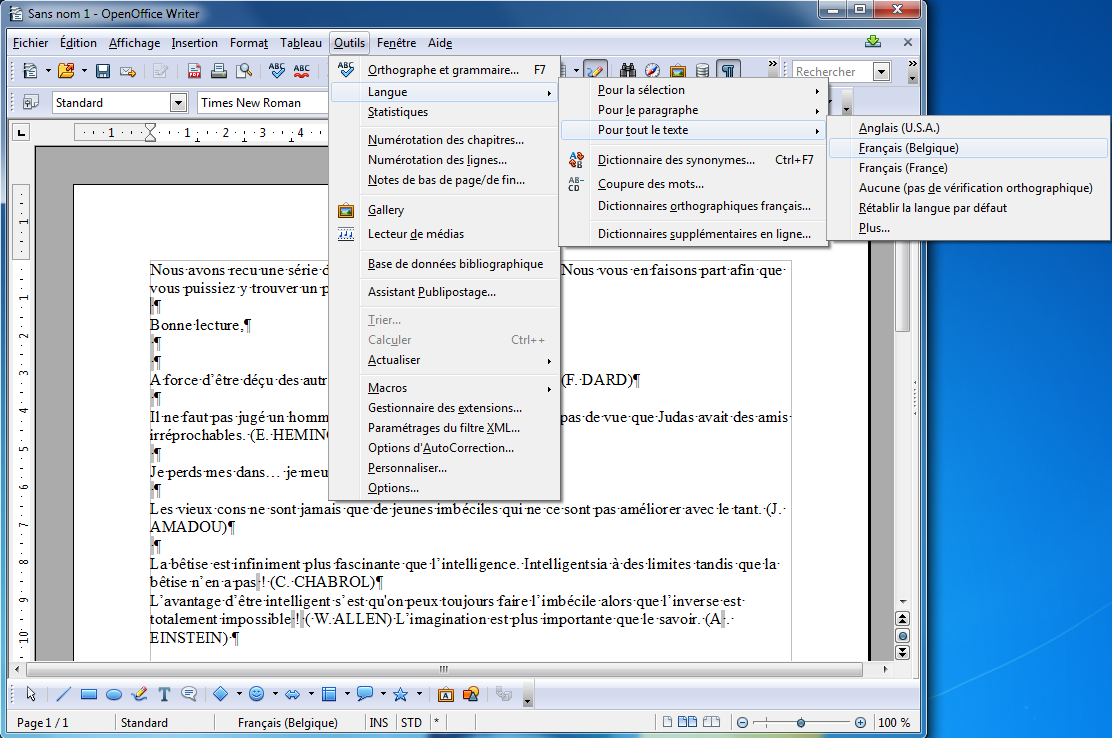Viewport: 1112px width, 738px height.
Task: Click the send document by e-mail icon
Action: (128, 71)
